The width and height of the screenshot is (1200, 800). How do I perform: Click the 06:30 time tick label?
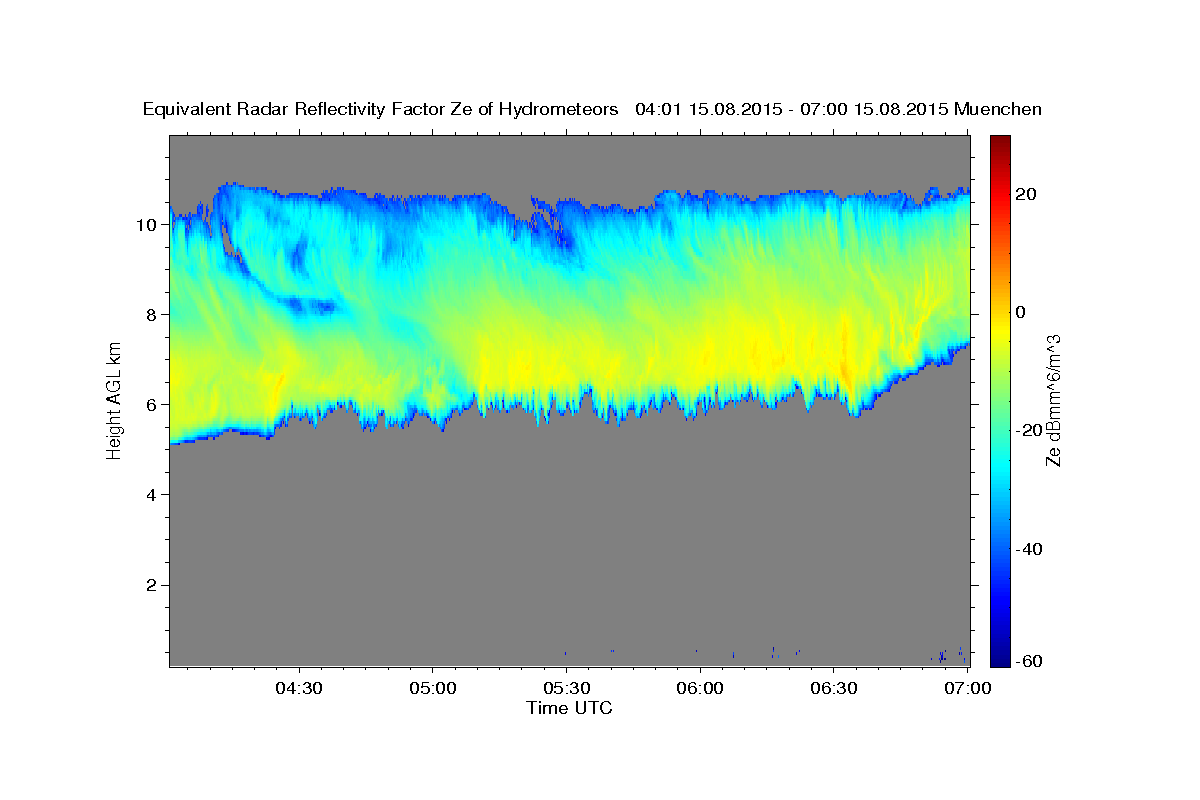[x=833, y=688]
